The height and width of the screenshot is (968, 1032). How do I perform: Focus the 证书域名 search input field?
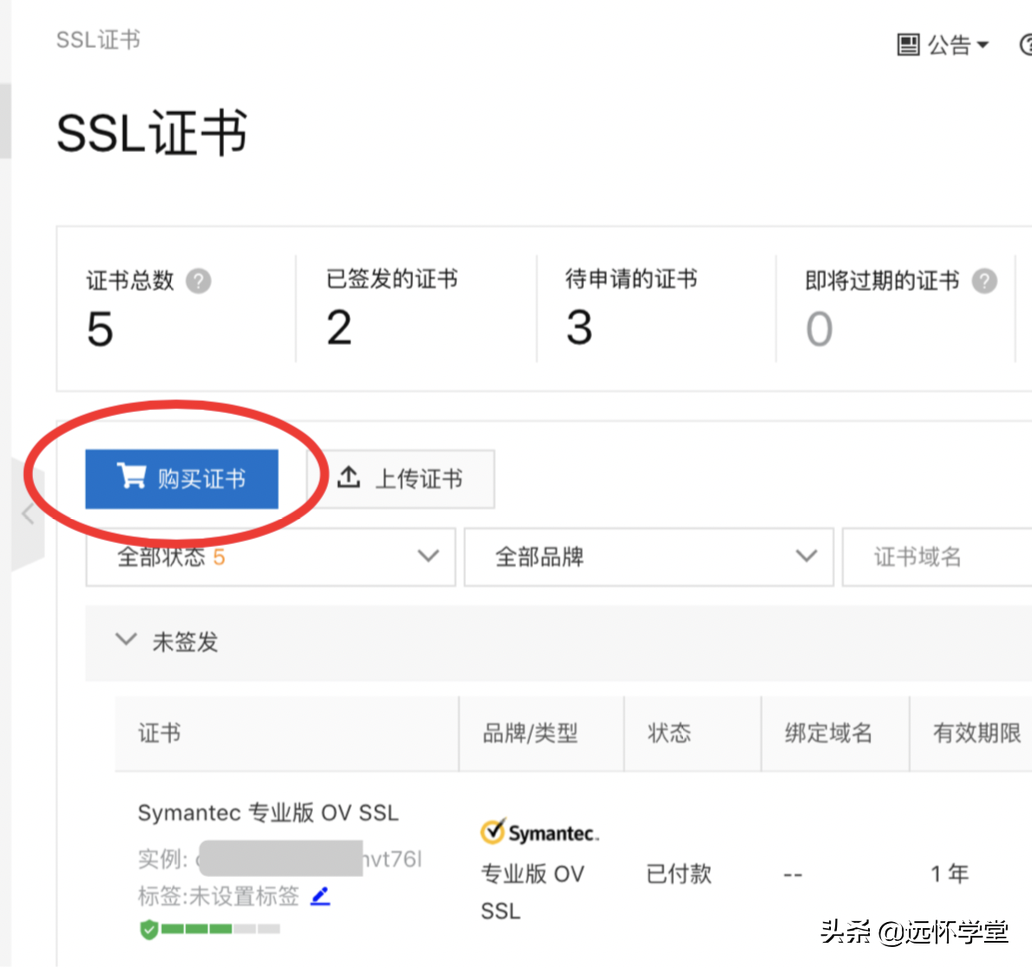pyautogui.click(x=940, y=557)
